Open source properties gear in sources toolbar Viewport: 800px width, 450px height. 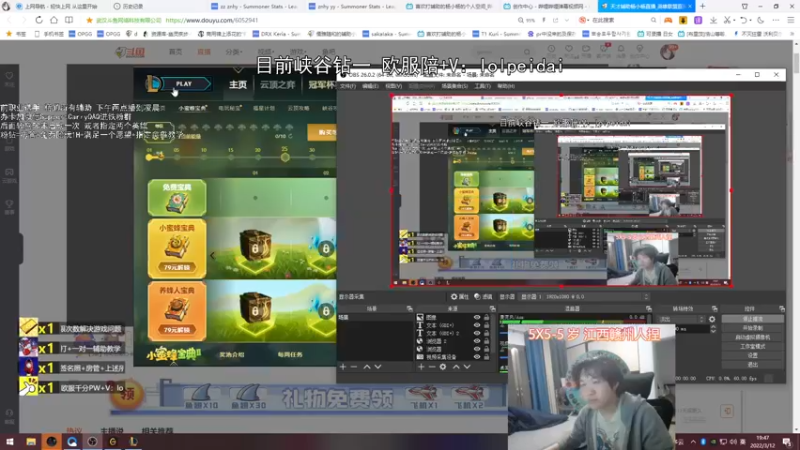pos(443,367)
